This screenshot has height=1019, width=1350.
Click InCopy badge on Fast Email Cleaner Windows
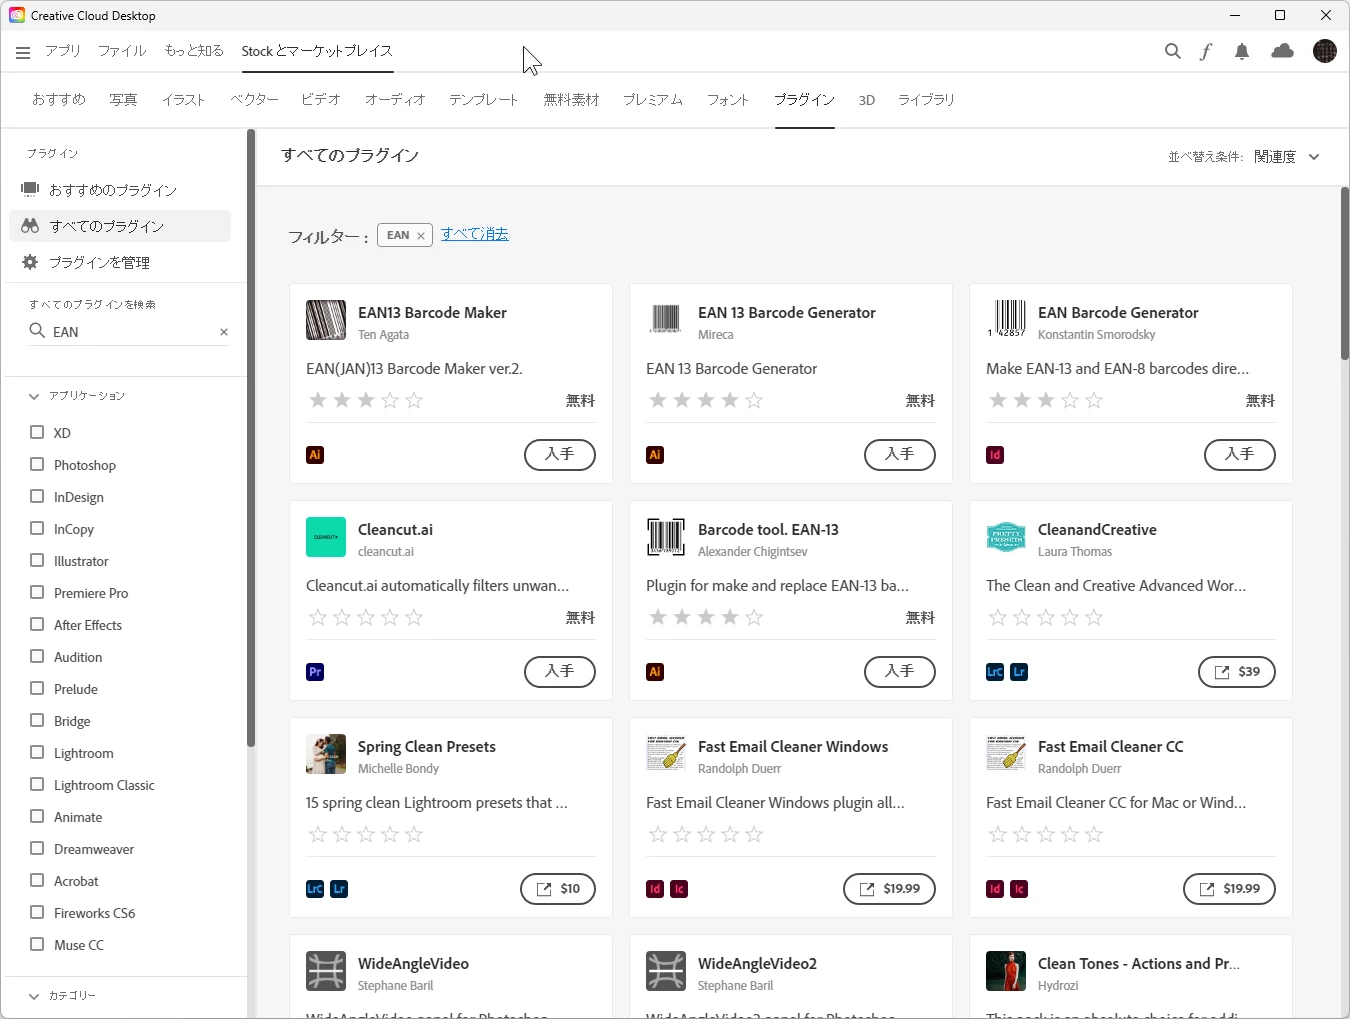click(679, 889)
